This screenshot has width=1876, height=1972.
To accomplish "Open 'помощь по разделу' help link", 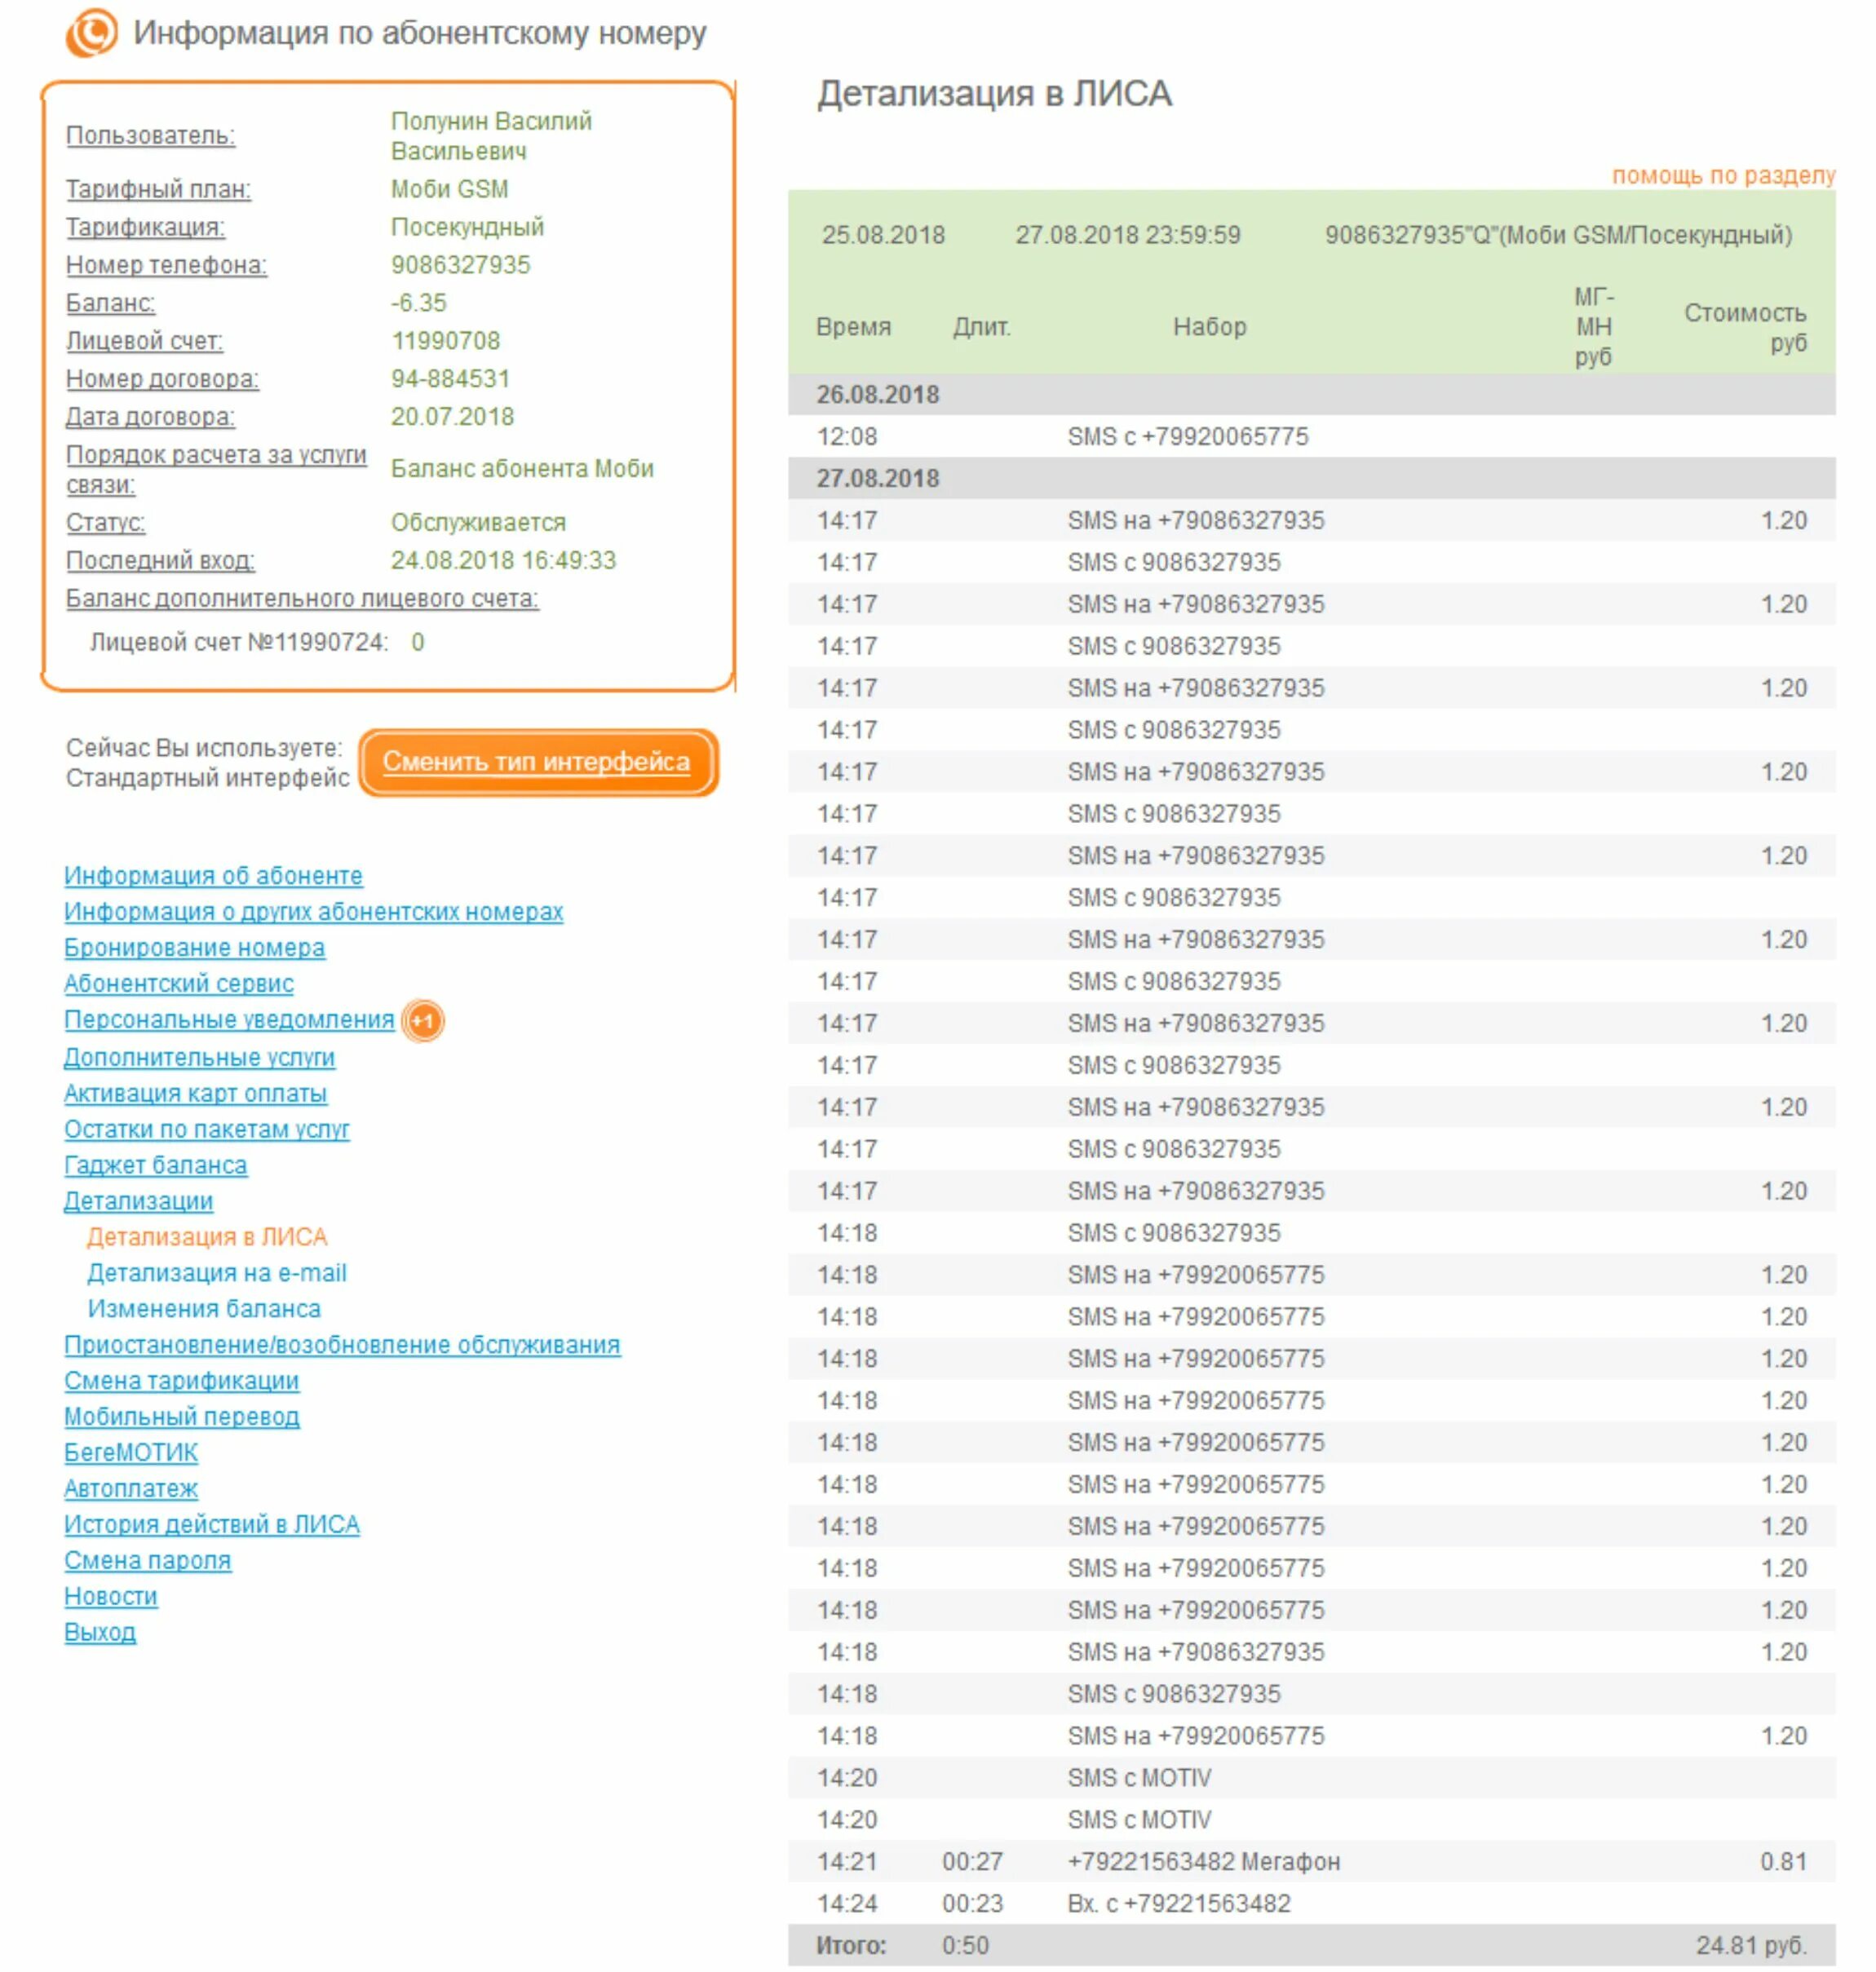I will click(1722, 175).
